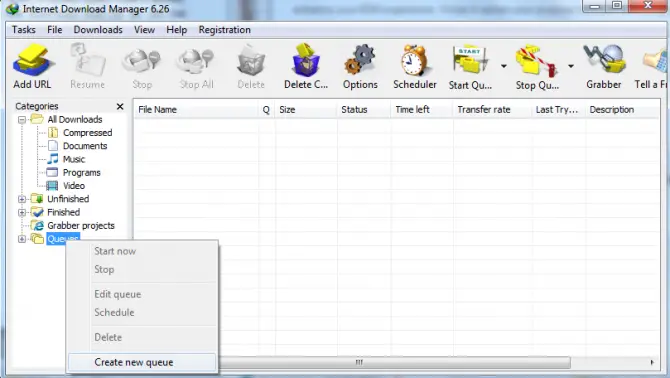This screenshot has width=670, height=378.
Task: Sort by the Description column header
Action: point(622,110)
